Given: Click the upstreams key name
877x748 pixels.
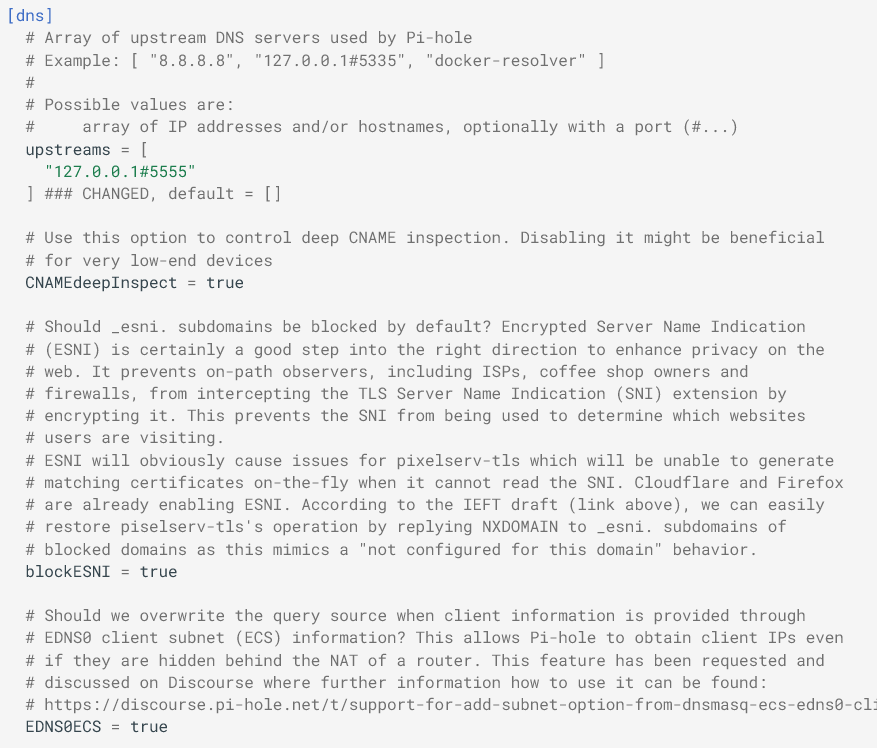Looking at the screenshot, I should 67,149.
